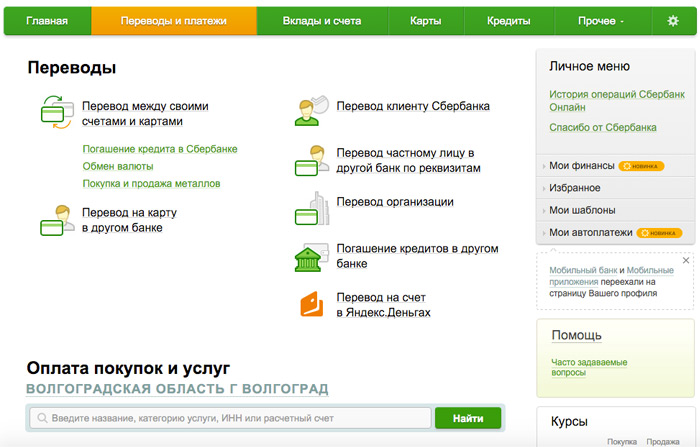Open Перевод на карту в другом банке
The height and width of the screenshot is (447, 700).
(129, 220)
